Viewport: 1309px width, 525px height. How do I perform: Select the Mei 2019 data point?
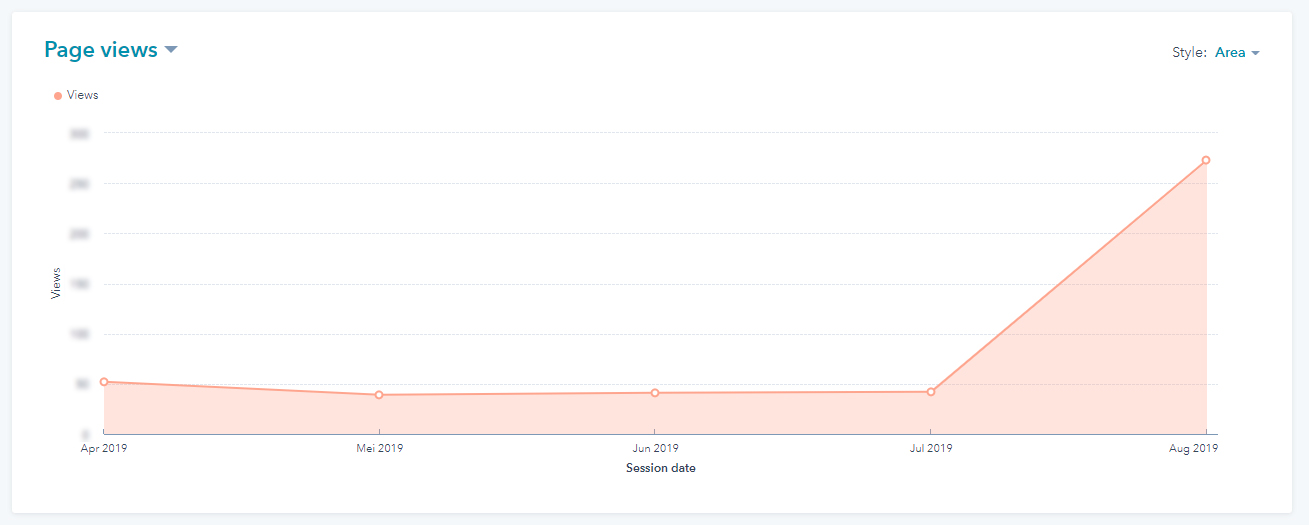tap(379, 395)
